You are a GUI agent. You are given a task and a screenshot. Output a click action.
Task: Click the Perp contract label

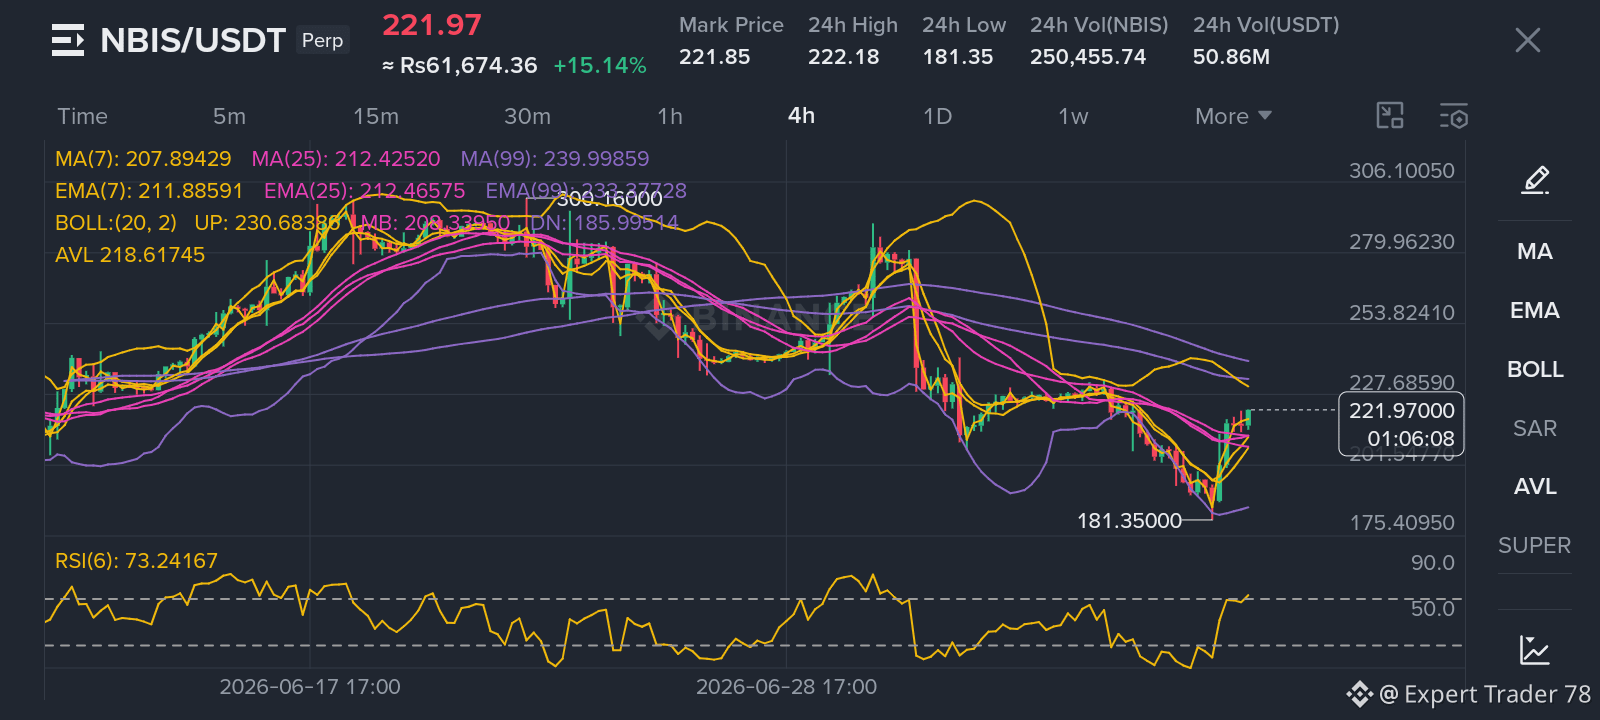click(x=322, y=40)
